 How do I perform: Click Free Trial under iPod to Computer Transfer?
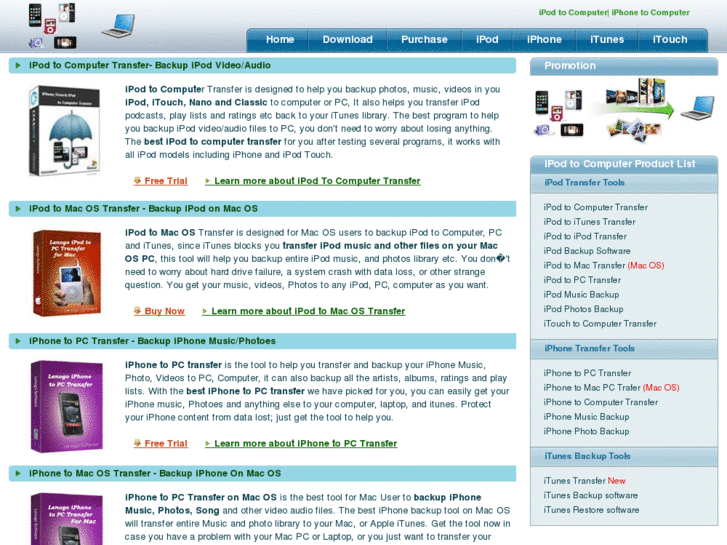166,181
